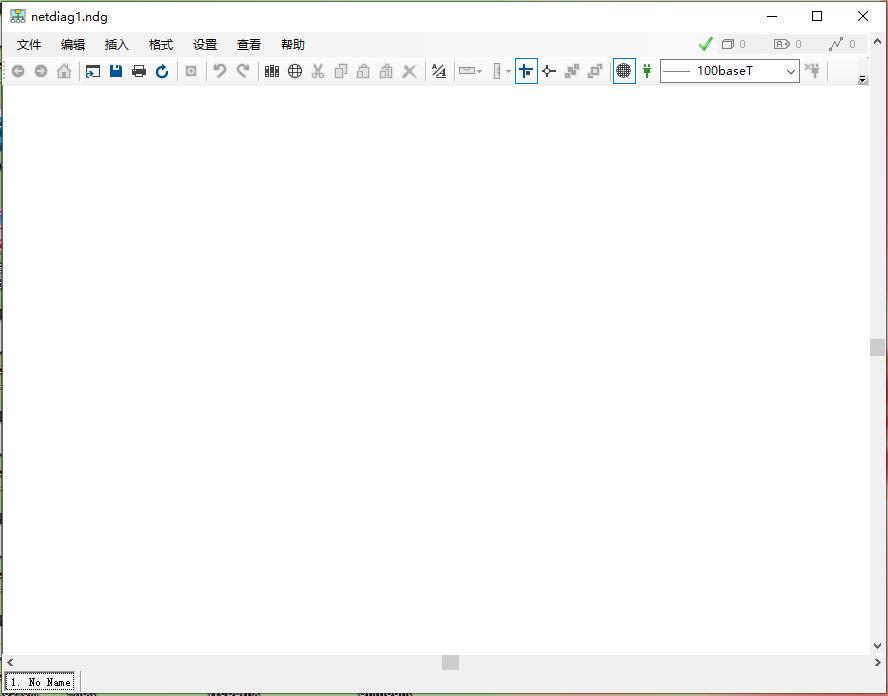
Task: Open the 插入 menu
Action: point(117,45)
